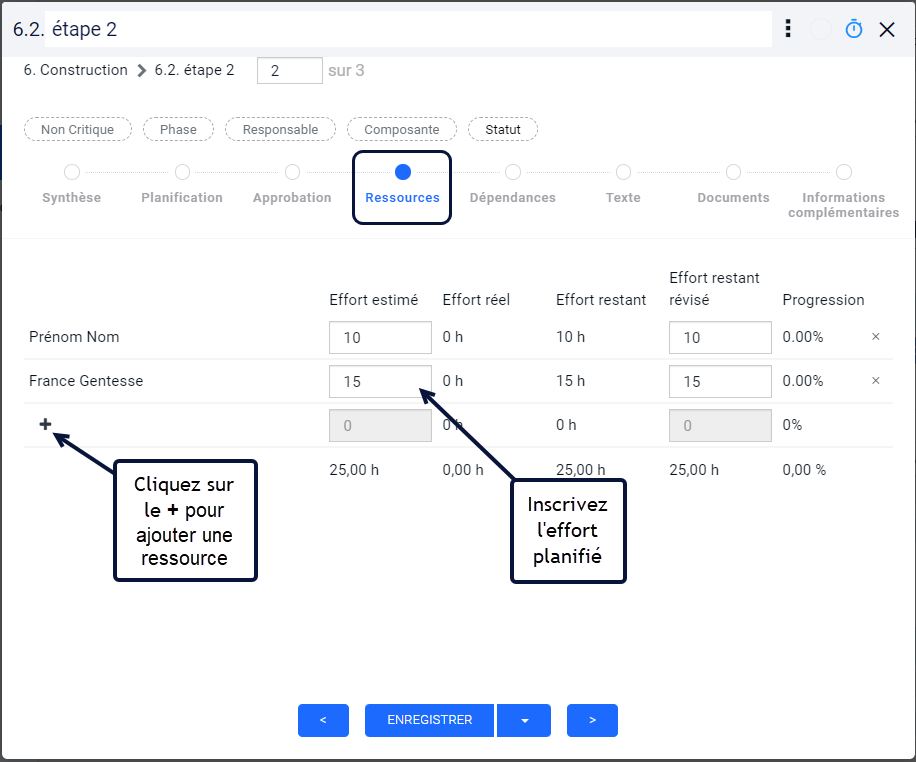
Task: Expand the Enregistrer dropdown arrow
Action: [x=524, y=721]
